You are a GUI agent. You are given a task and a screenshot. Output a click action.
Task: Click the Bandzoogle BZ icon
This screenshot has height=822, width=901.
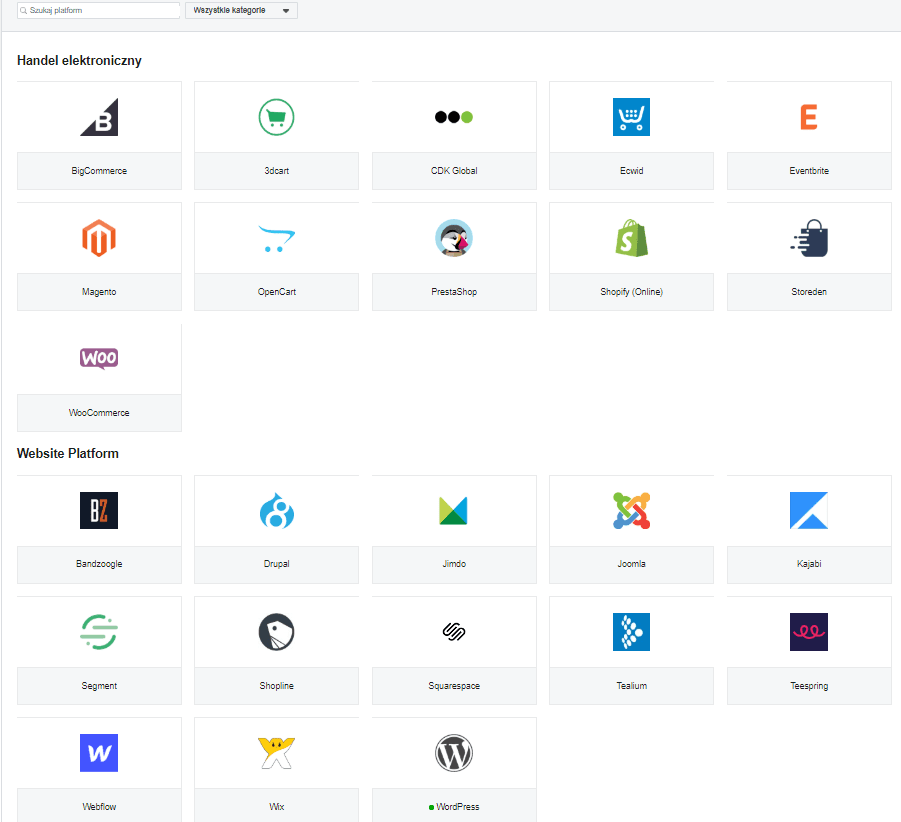click(x=99, y=510)
